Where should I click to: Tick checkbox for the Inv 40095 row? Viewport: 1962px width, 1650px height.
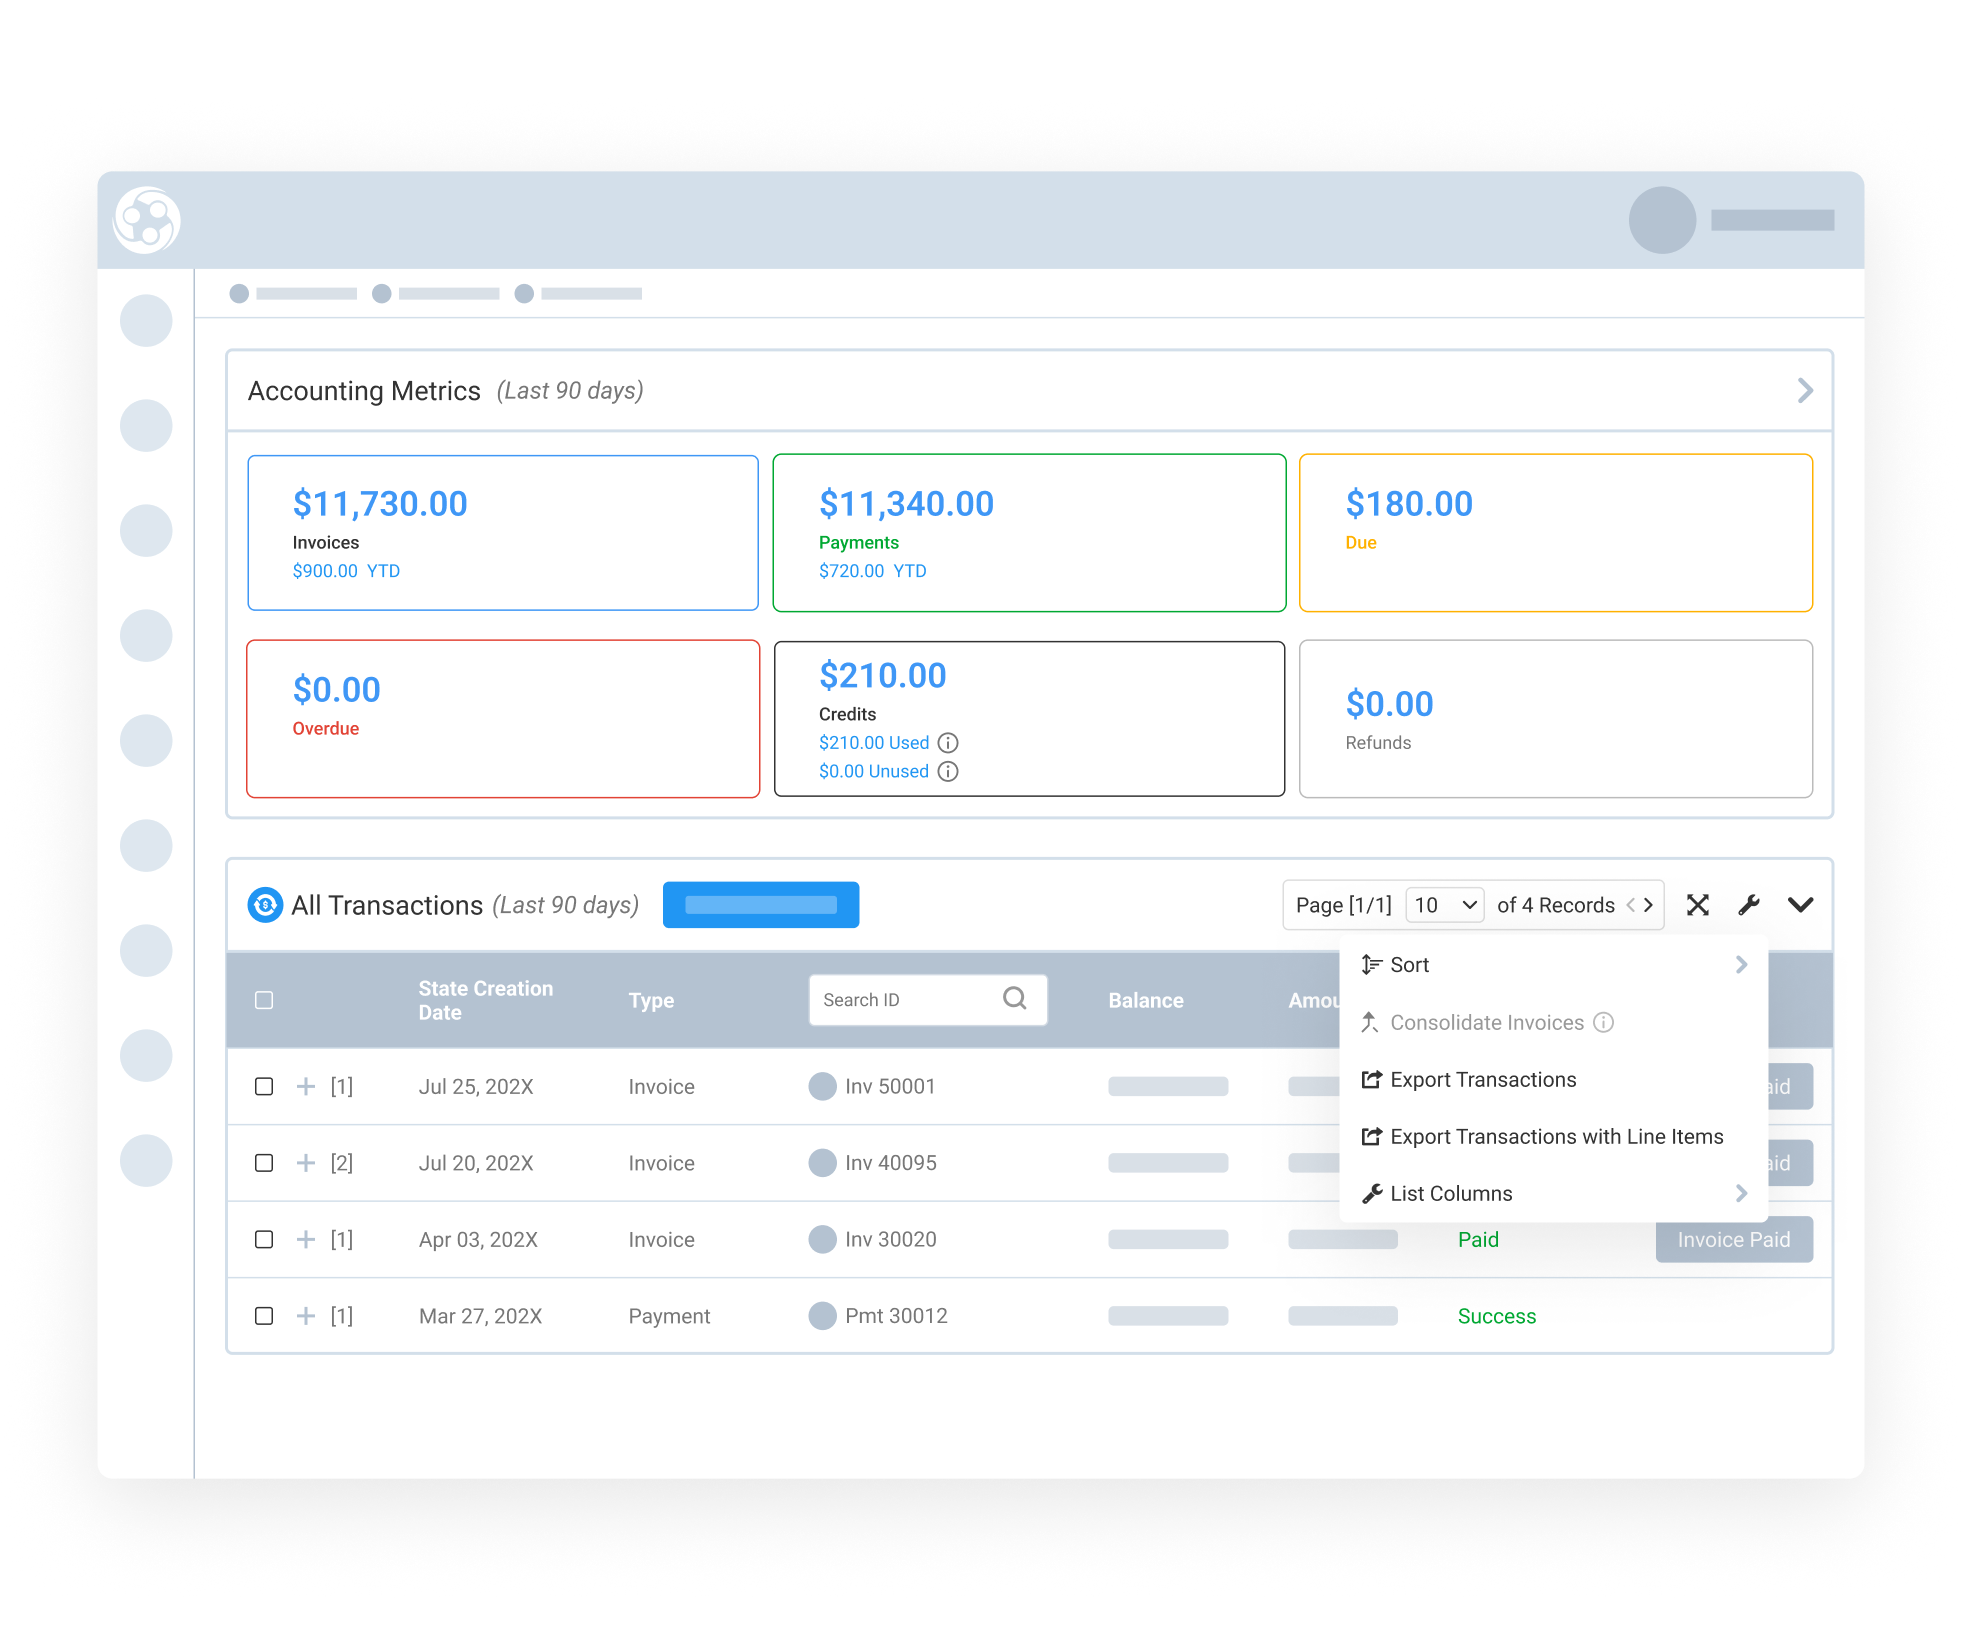tap(264, 1163)
